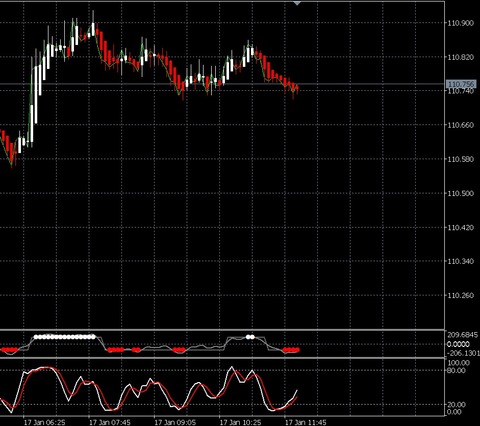The image size is (480, 426).
Task: Click the 110.580 price axis label
Action: 461,159
